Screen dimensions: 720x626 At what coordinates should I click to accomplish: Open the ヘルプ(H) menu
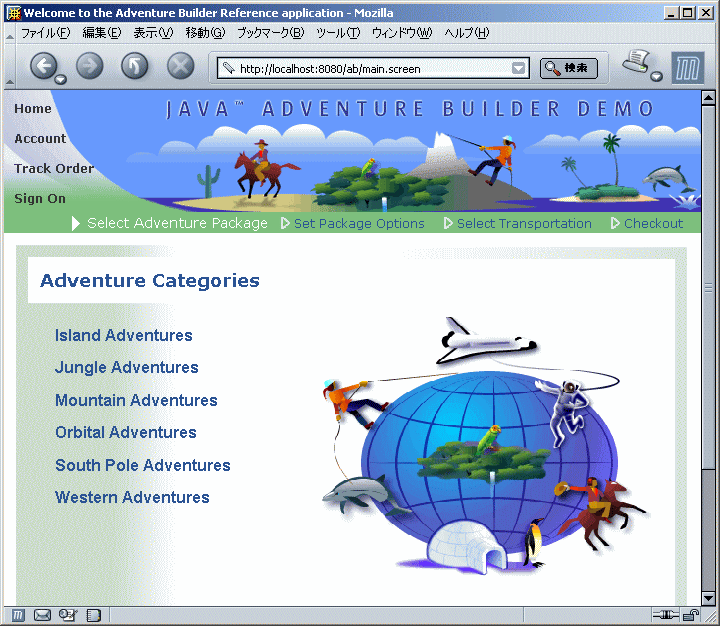click(467, 33)
